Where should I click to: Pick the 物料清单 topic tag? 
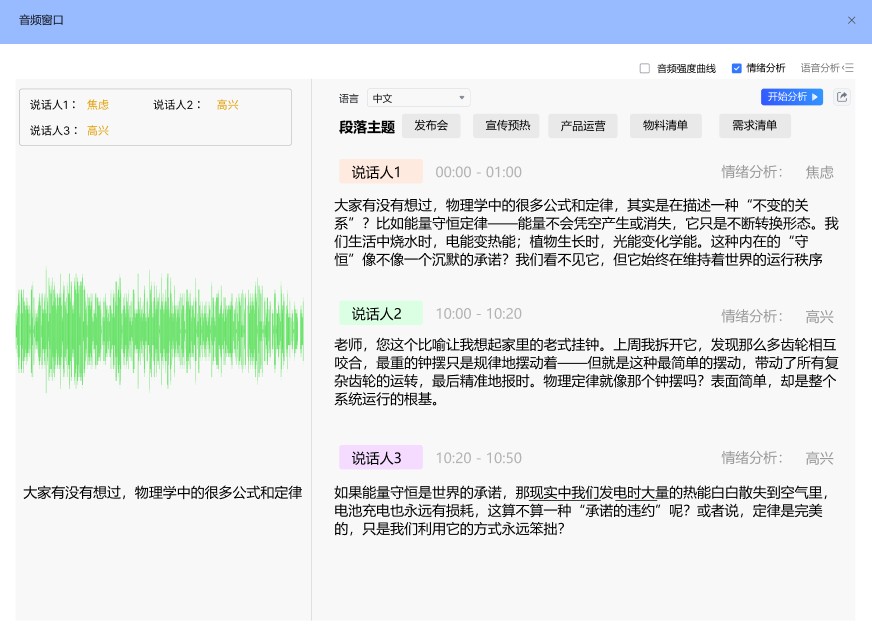pyautogui.click(x=665, y=126)
